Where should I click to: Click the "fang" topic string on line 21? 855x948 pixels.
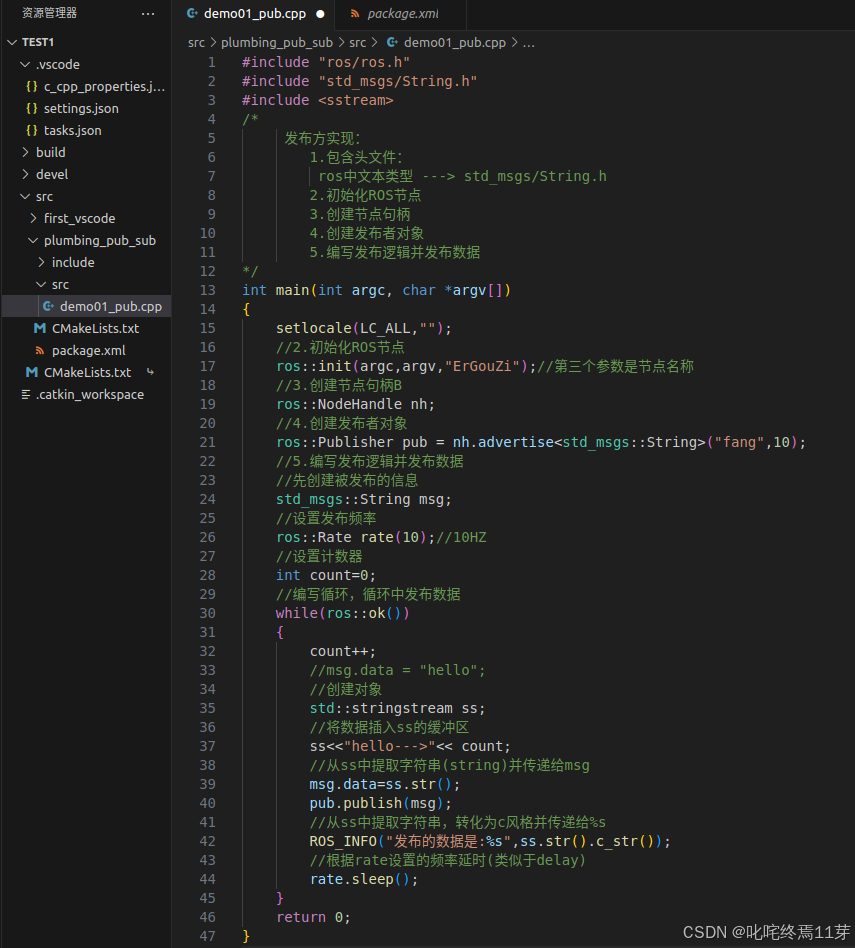740,443
